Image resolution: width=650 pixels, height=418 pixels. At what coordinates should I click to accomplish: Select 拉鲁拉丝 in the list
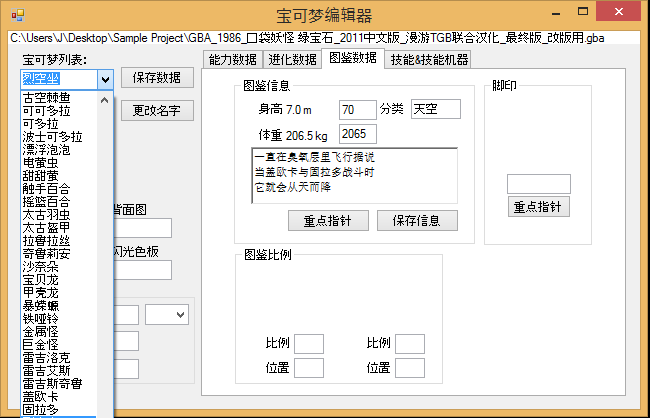tap(59, 241)
